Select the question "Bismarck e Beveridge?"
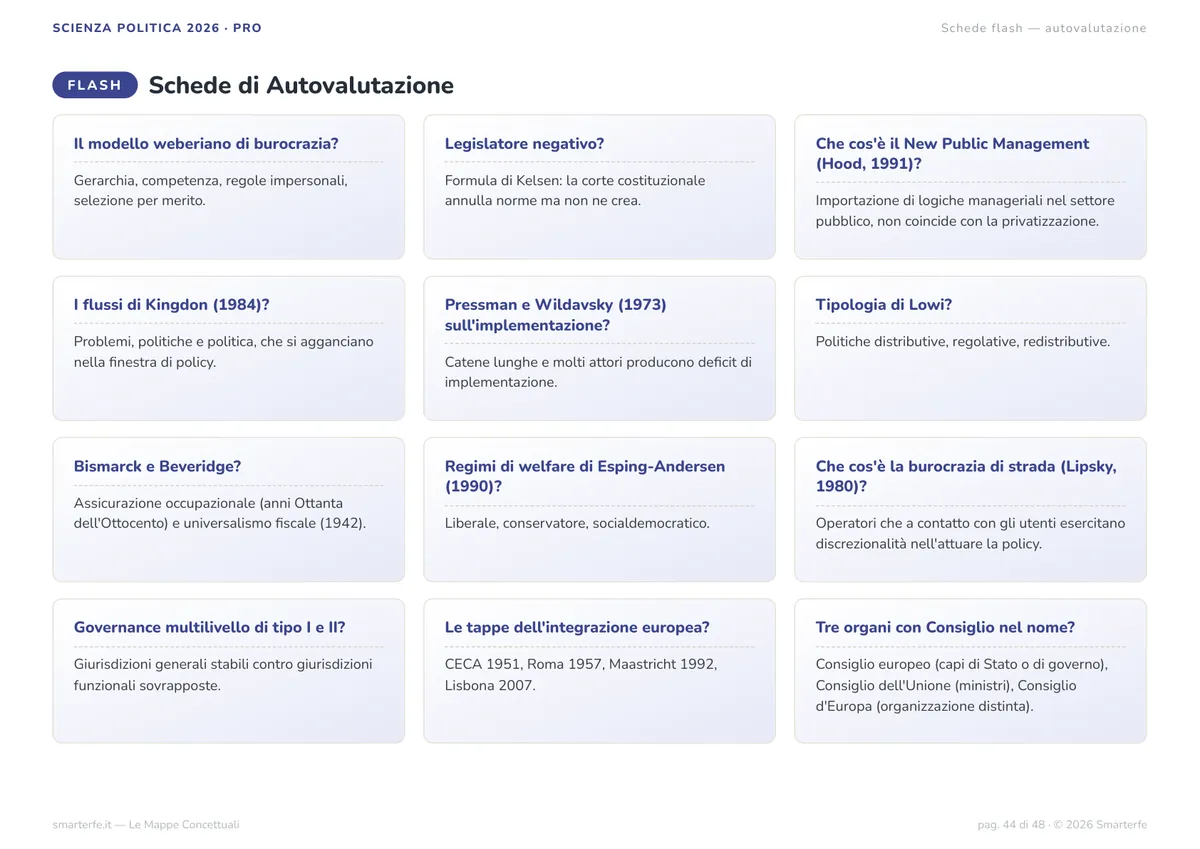Screen dimensions: 1200x849 158,467
